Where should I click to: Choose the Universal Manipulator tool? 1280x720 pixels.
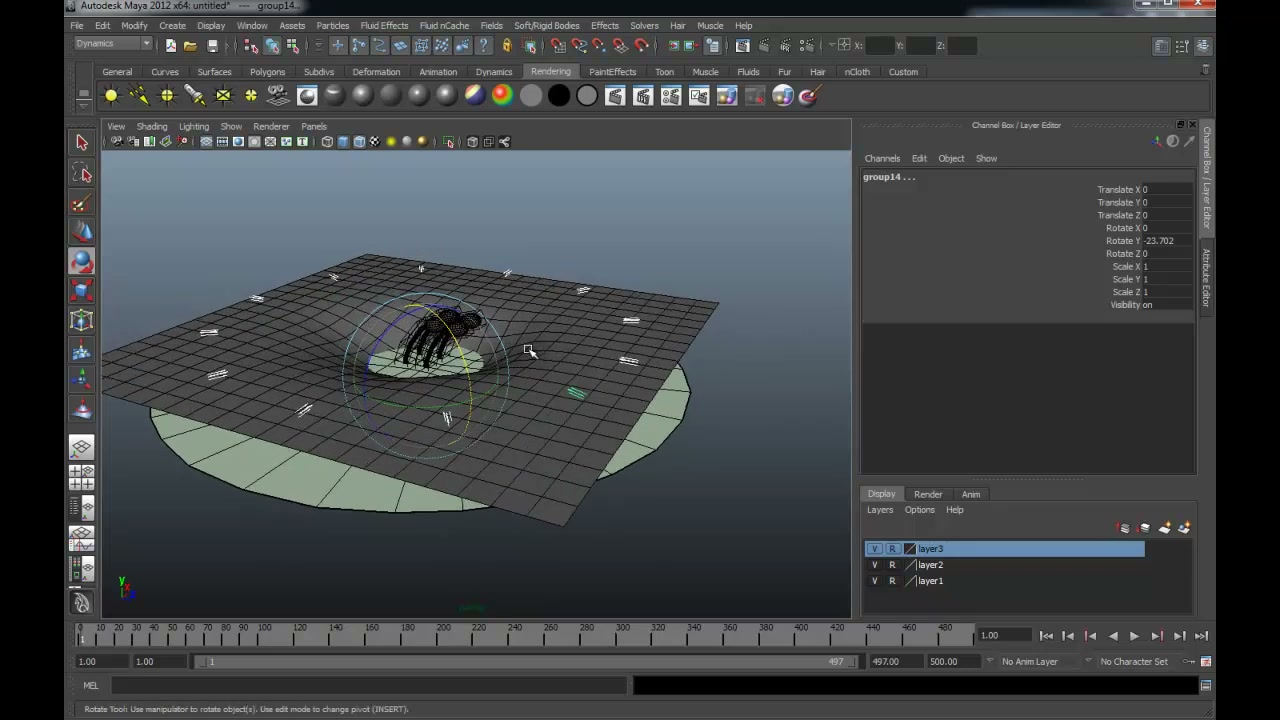click(x=82, y=320)
